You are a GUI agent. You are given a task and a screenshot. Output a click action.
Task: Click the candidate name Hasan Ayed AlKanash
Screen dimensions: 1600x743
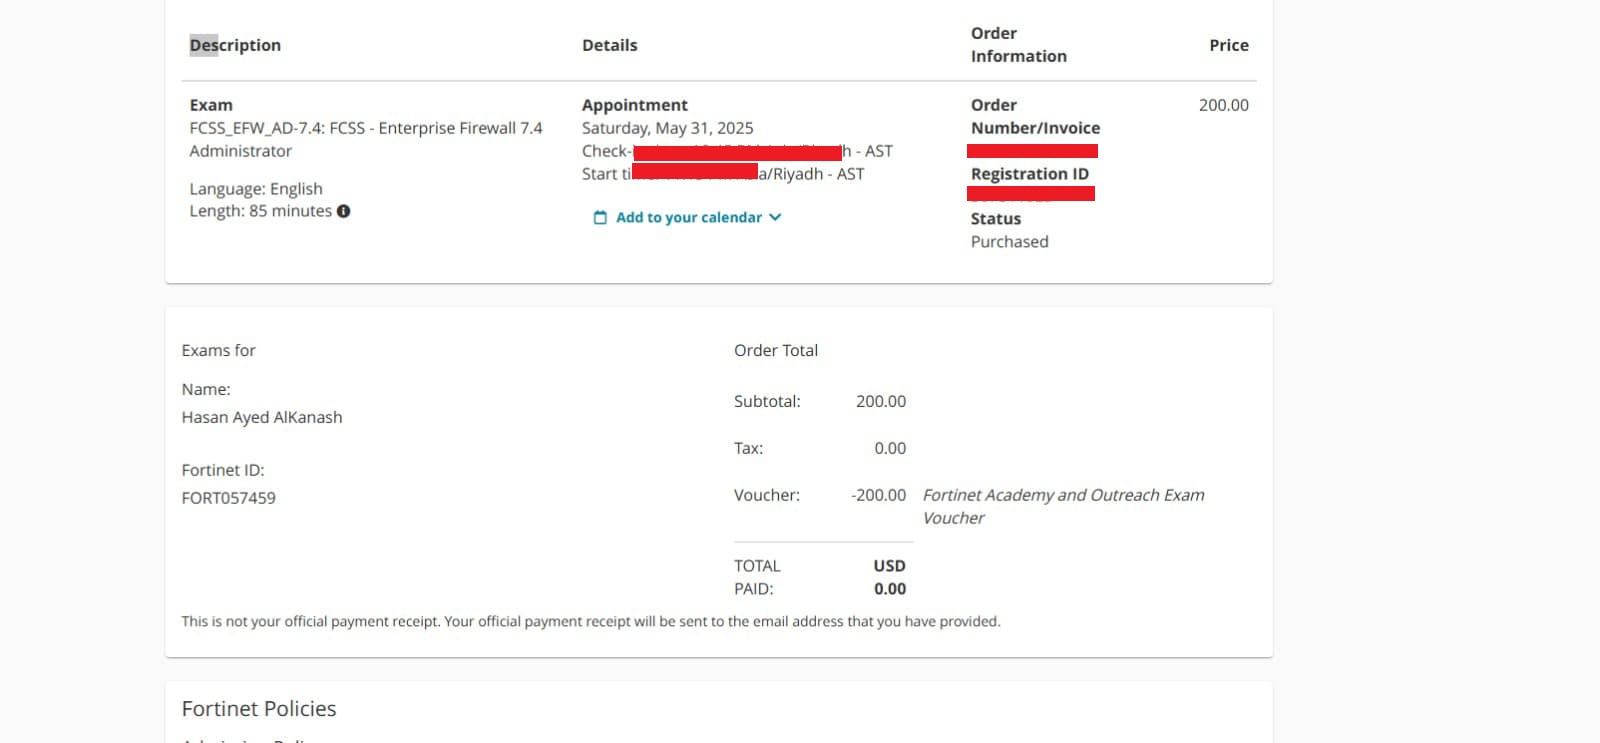click(262, 417)
